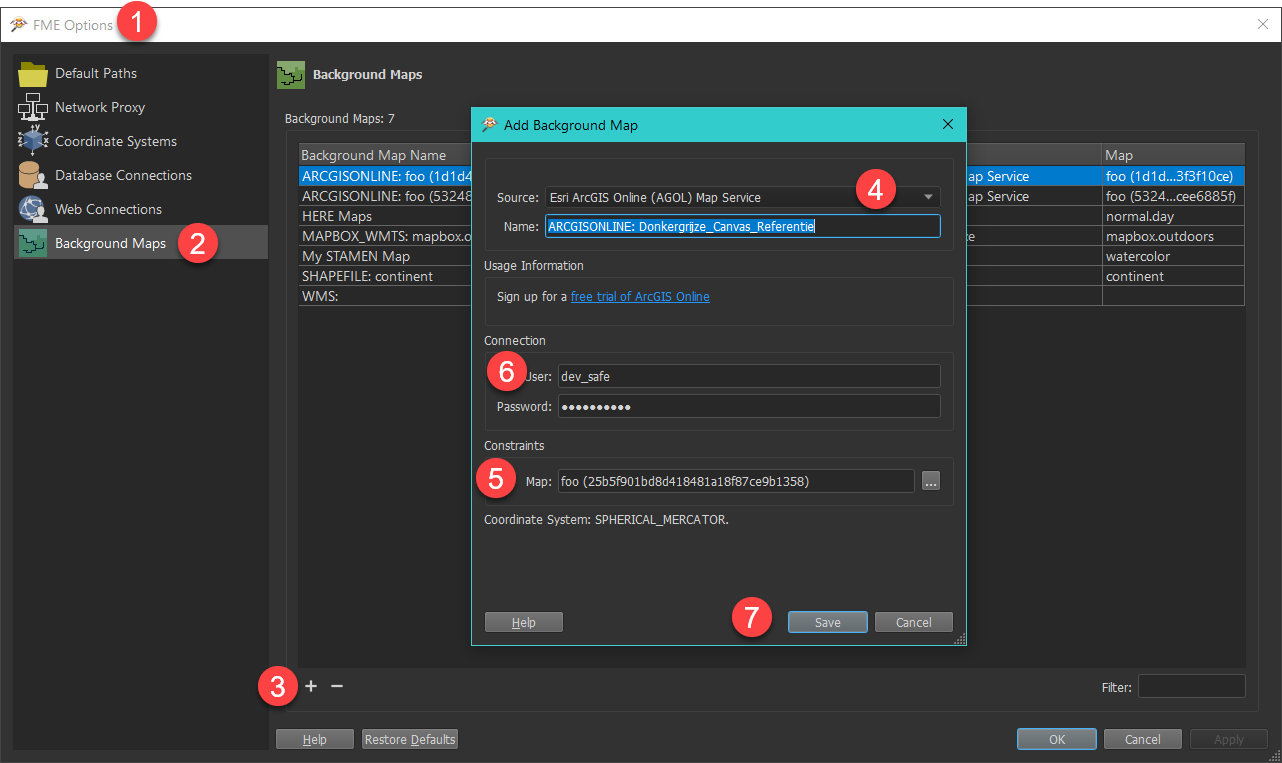Screen dimensions: 1282x763
Task: Select the HERE Maps row
Action: (385, 216)
